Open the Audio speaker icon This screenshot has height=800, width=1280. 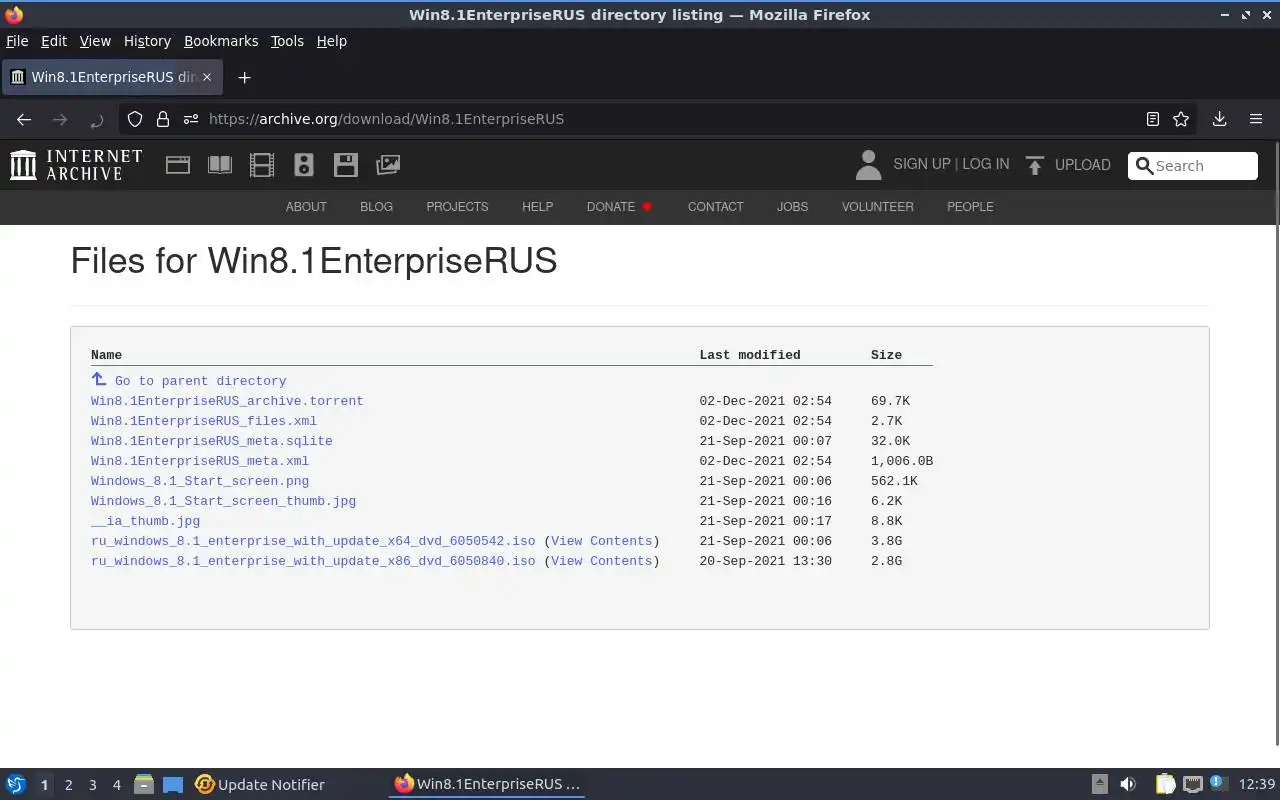click(x=304, y=165)
